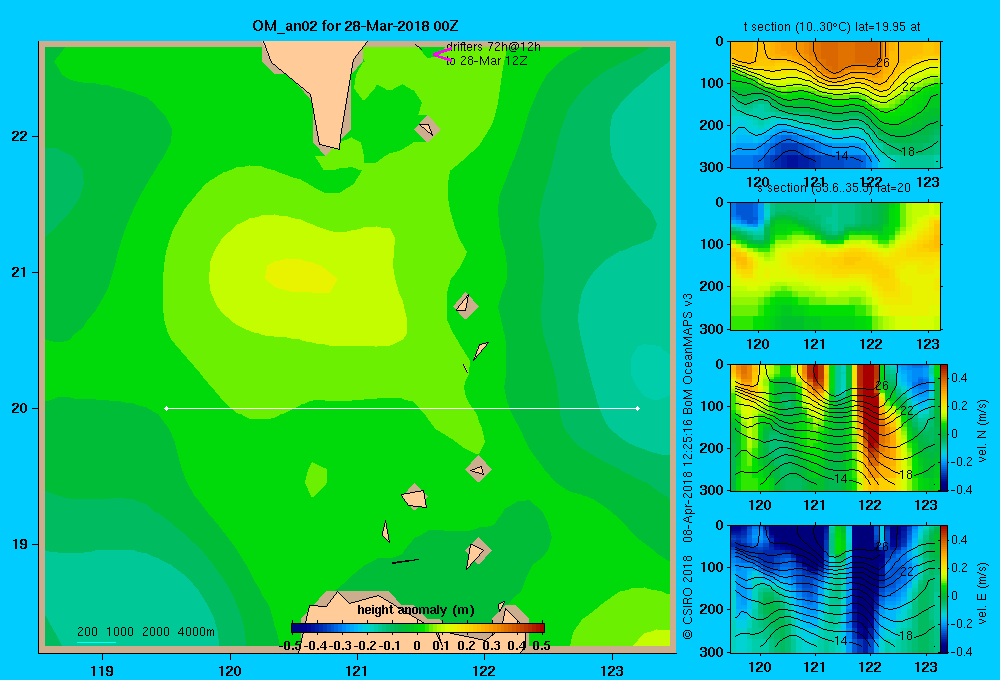Click the vel. N color scale bar
1000x680 pixels.
tap(944, 427)
